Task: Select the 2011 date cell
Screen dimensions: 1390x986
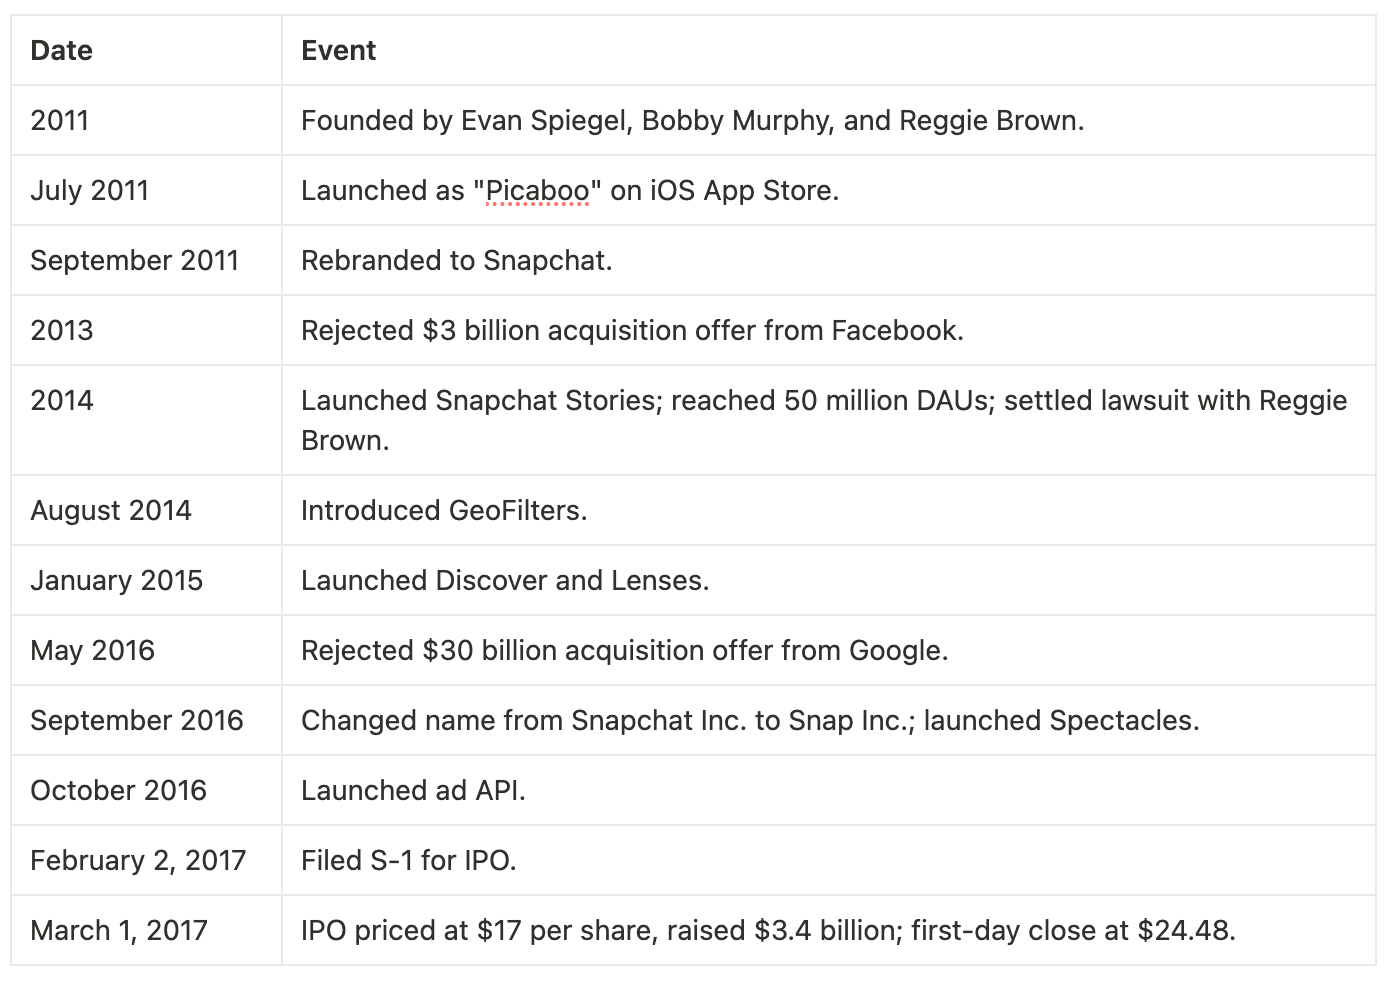Action: (x=146, y=120)
